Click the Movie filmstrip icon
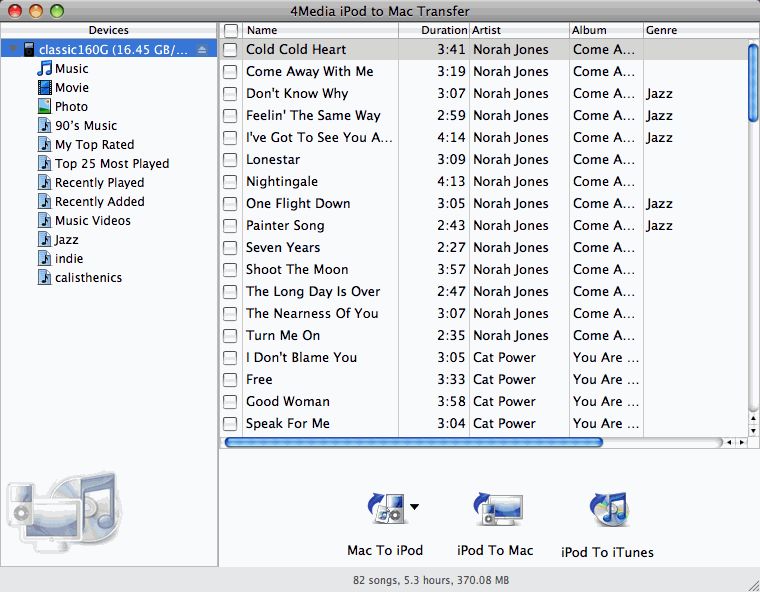760x592 pixels. (x=45, y=87)
